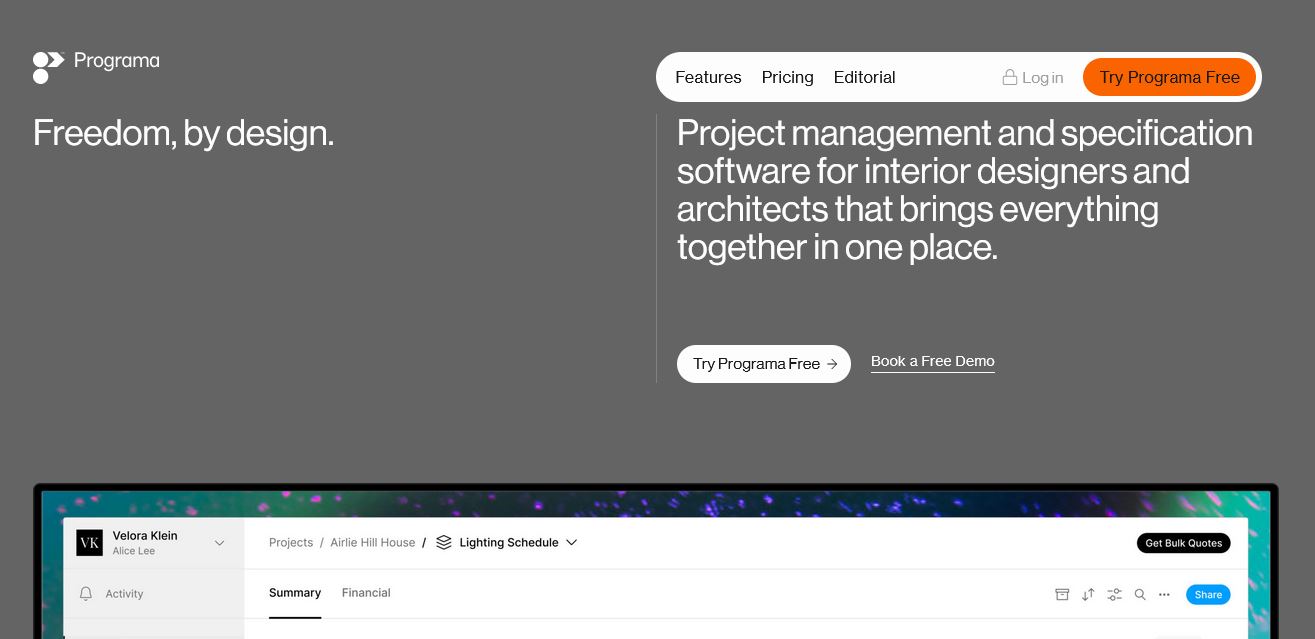Click the search magnifier icon
Viewport: 1315px width, 639px height.
tap(1140, 594)
